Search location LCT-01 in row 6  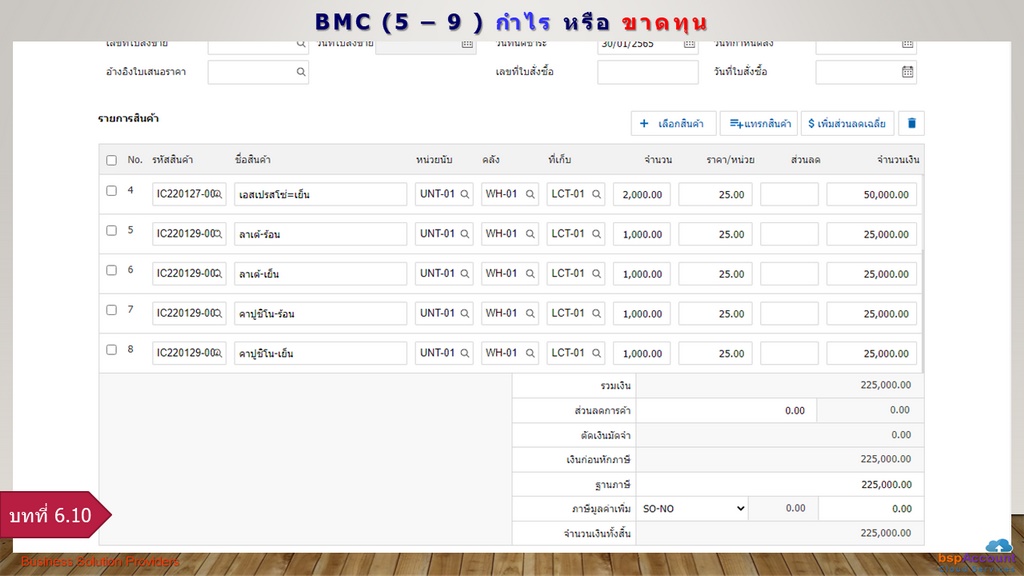[x=596, y=274]
